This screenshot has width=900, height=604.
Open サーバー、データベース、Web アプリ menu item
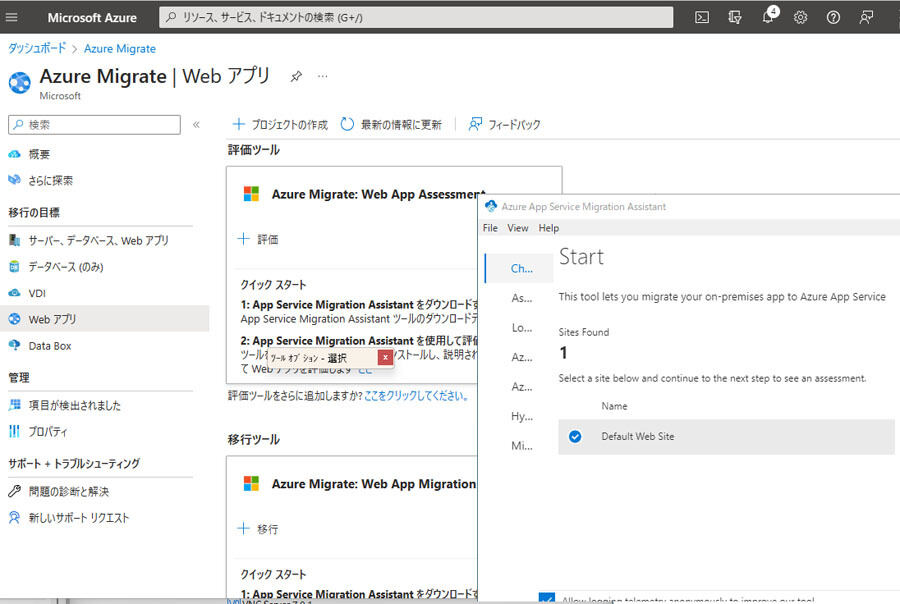pyautogui.click(x=99, y=241)
